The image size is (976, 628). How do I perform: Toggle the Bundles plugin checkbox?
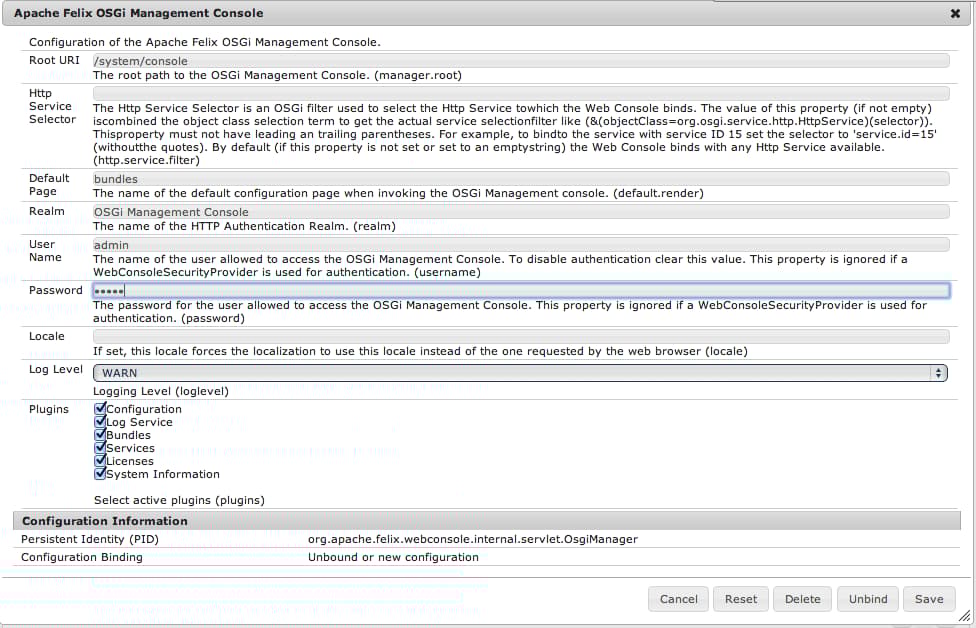[x=99, y=434]
